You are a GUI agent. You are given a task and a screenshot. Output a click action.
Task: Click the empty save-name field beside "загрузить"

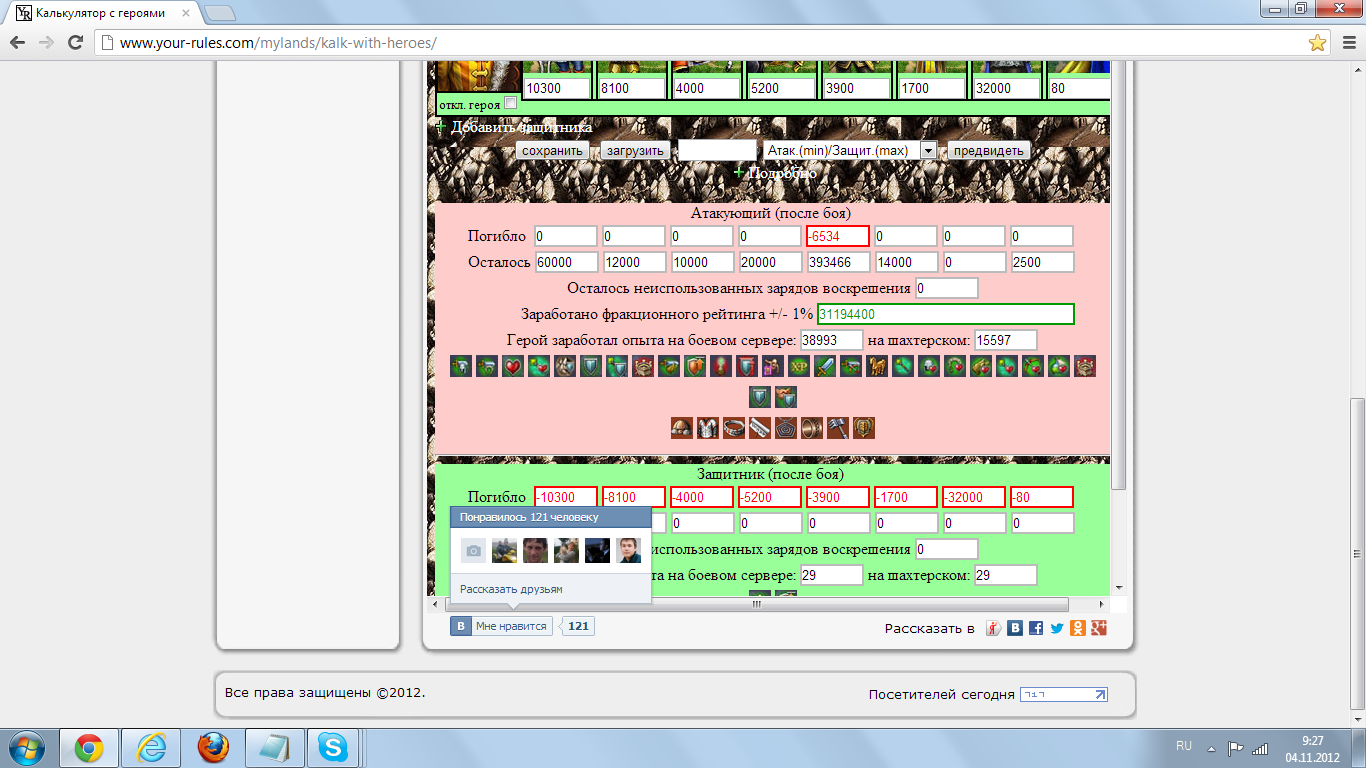[717, 150]
